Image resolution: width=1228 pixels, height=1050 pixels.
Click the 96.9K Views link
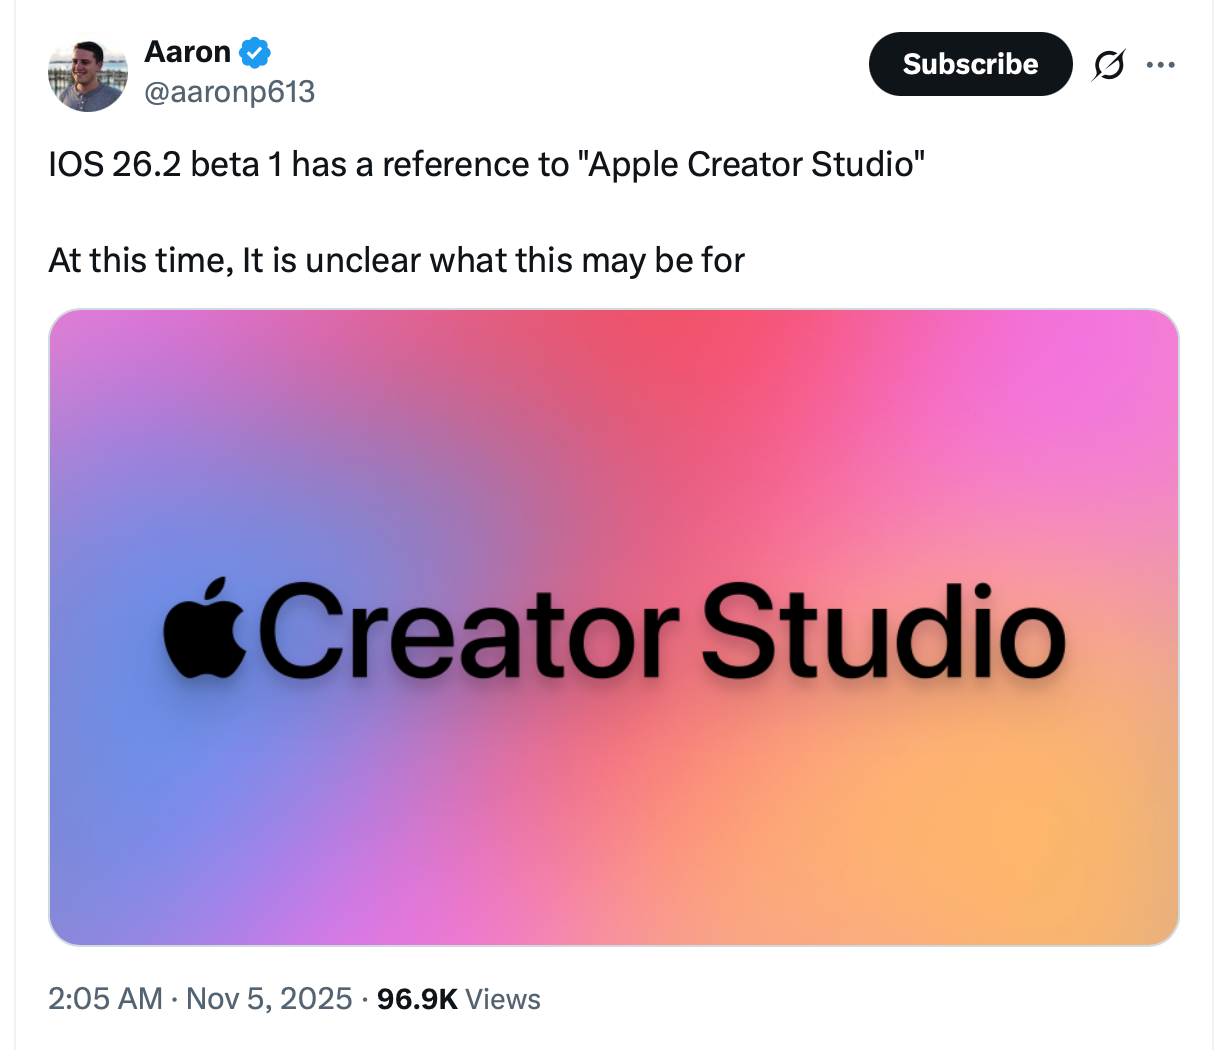point(456,998)
